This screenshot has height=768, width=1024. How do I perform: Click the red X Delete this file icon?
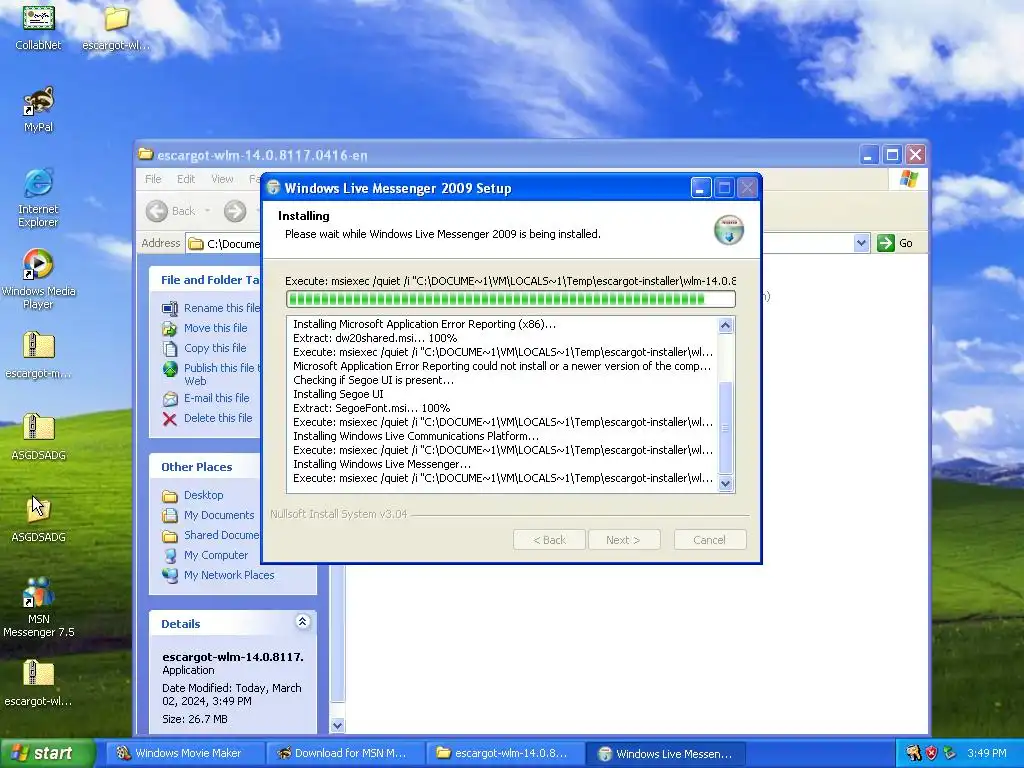click(x=170, y=419)
